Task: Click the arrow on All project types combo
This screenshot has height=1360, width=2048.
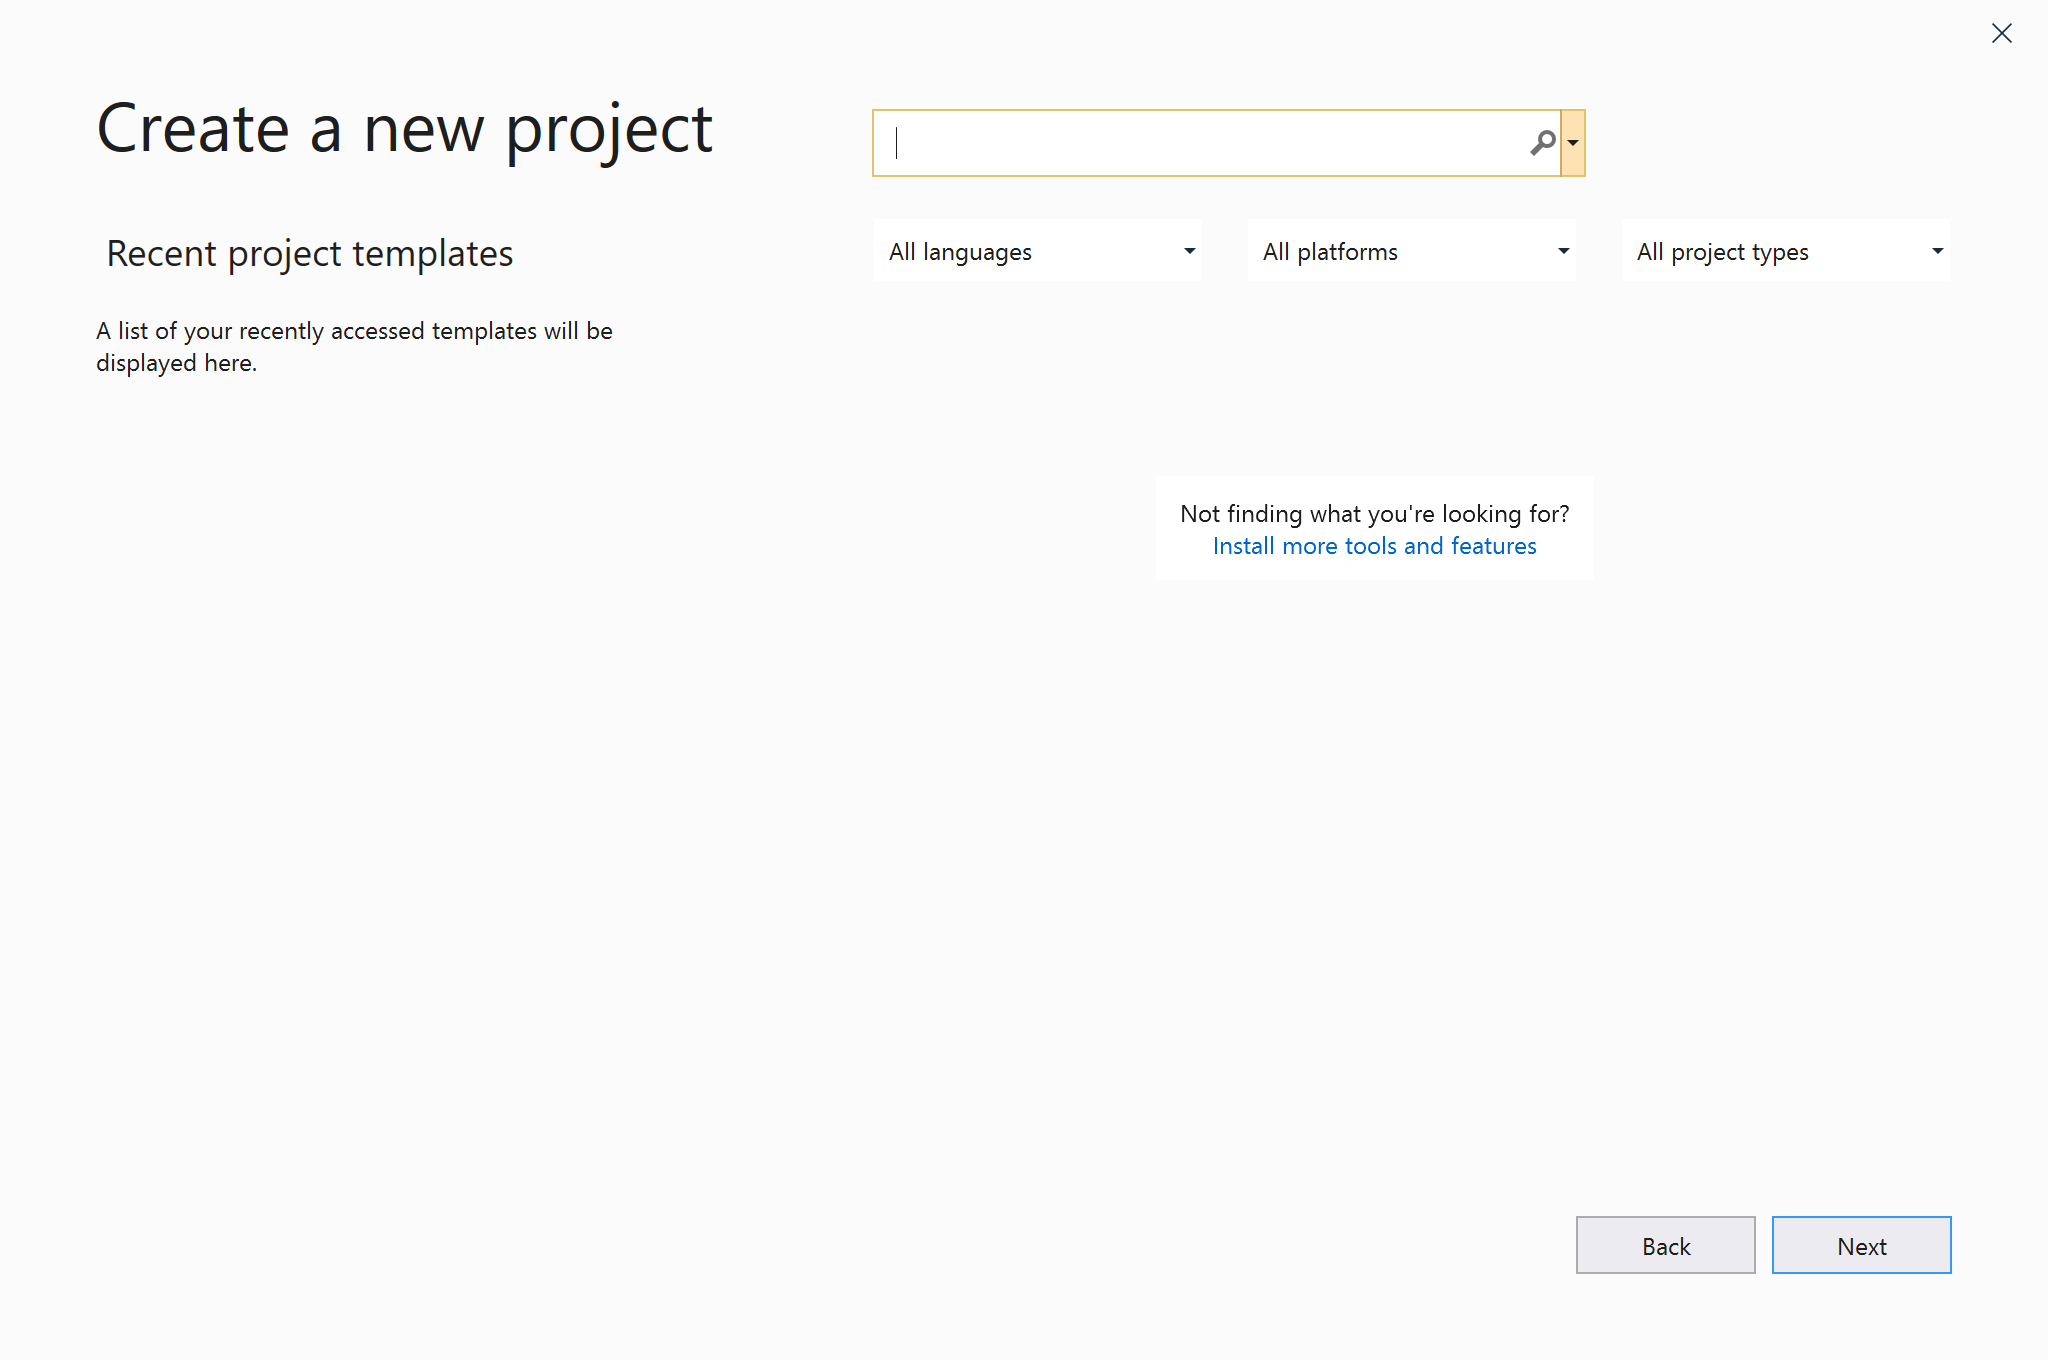Action: 1937,251
